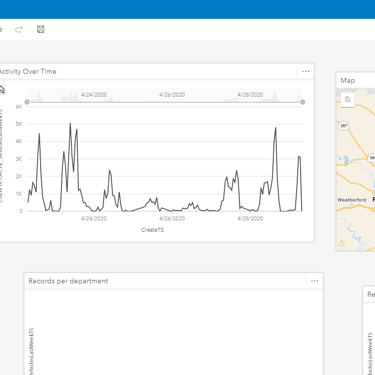This screenshot has height=375, width=375.
Task: Open the Activity Over Time card options menu
Action: [x=306, y=71]
